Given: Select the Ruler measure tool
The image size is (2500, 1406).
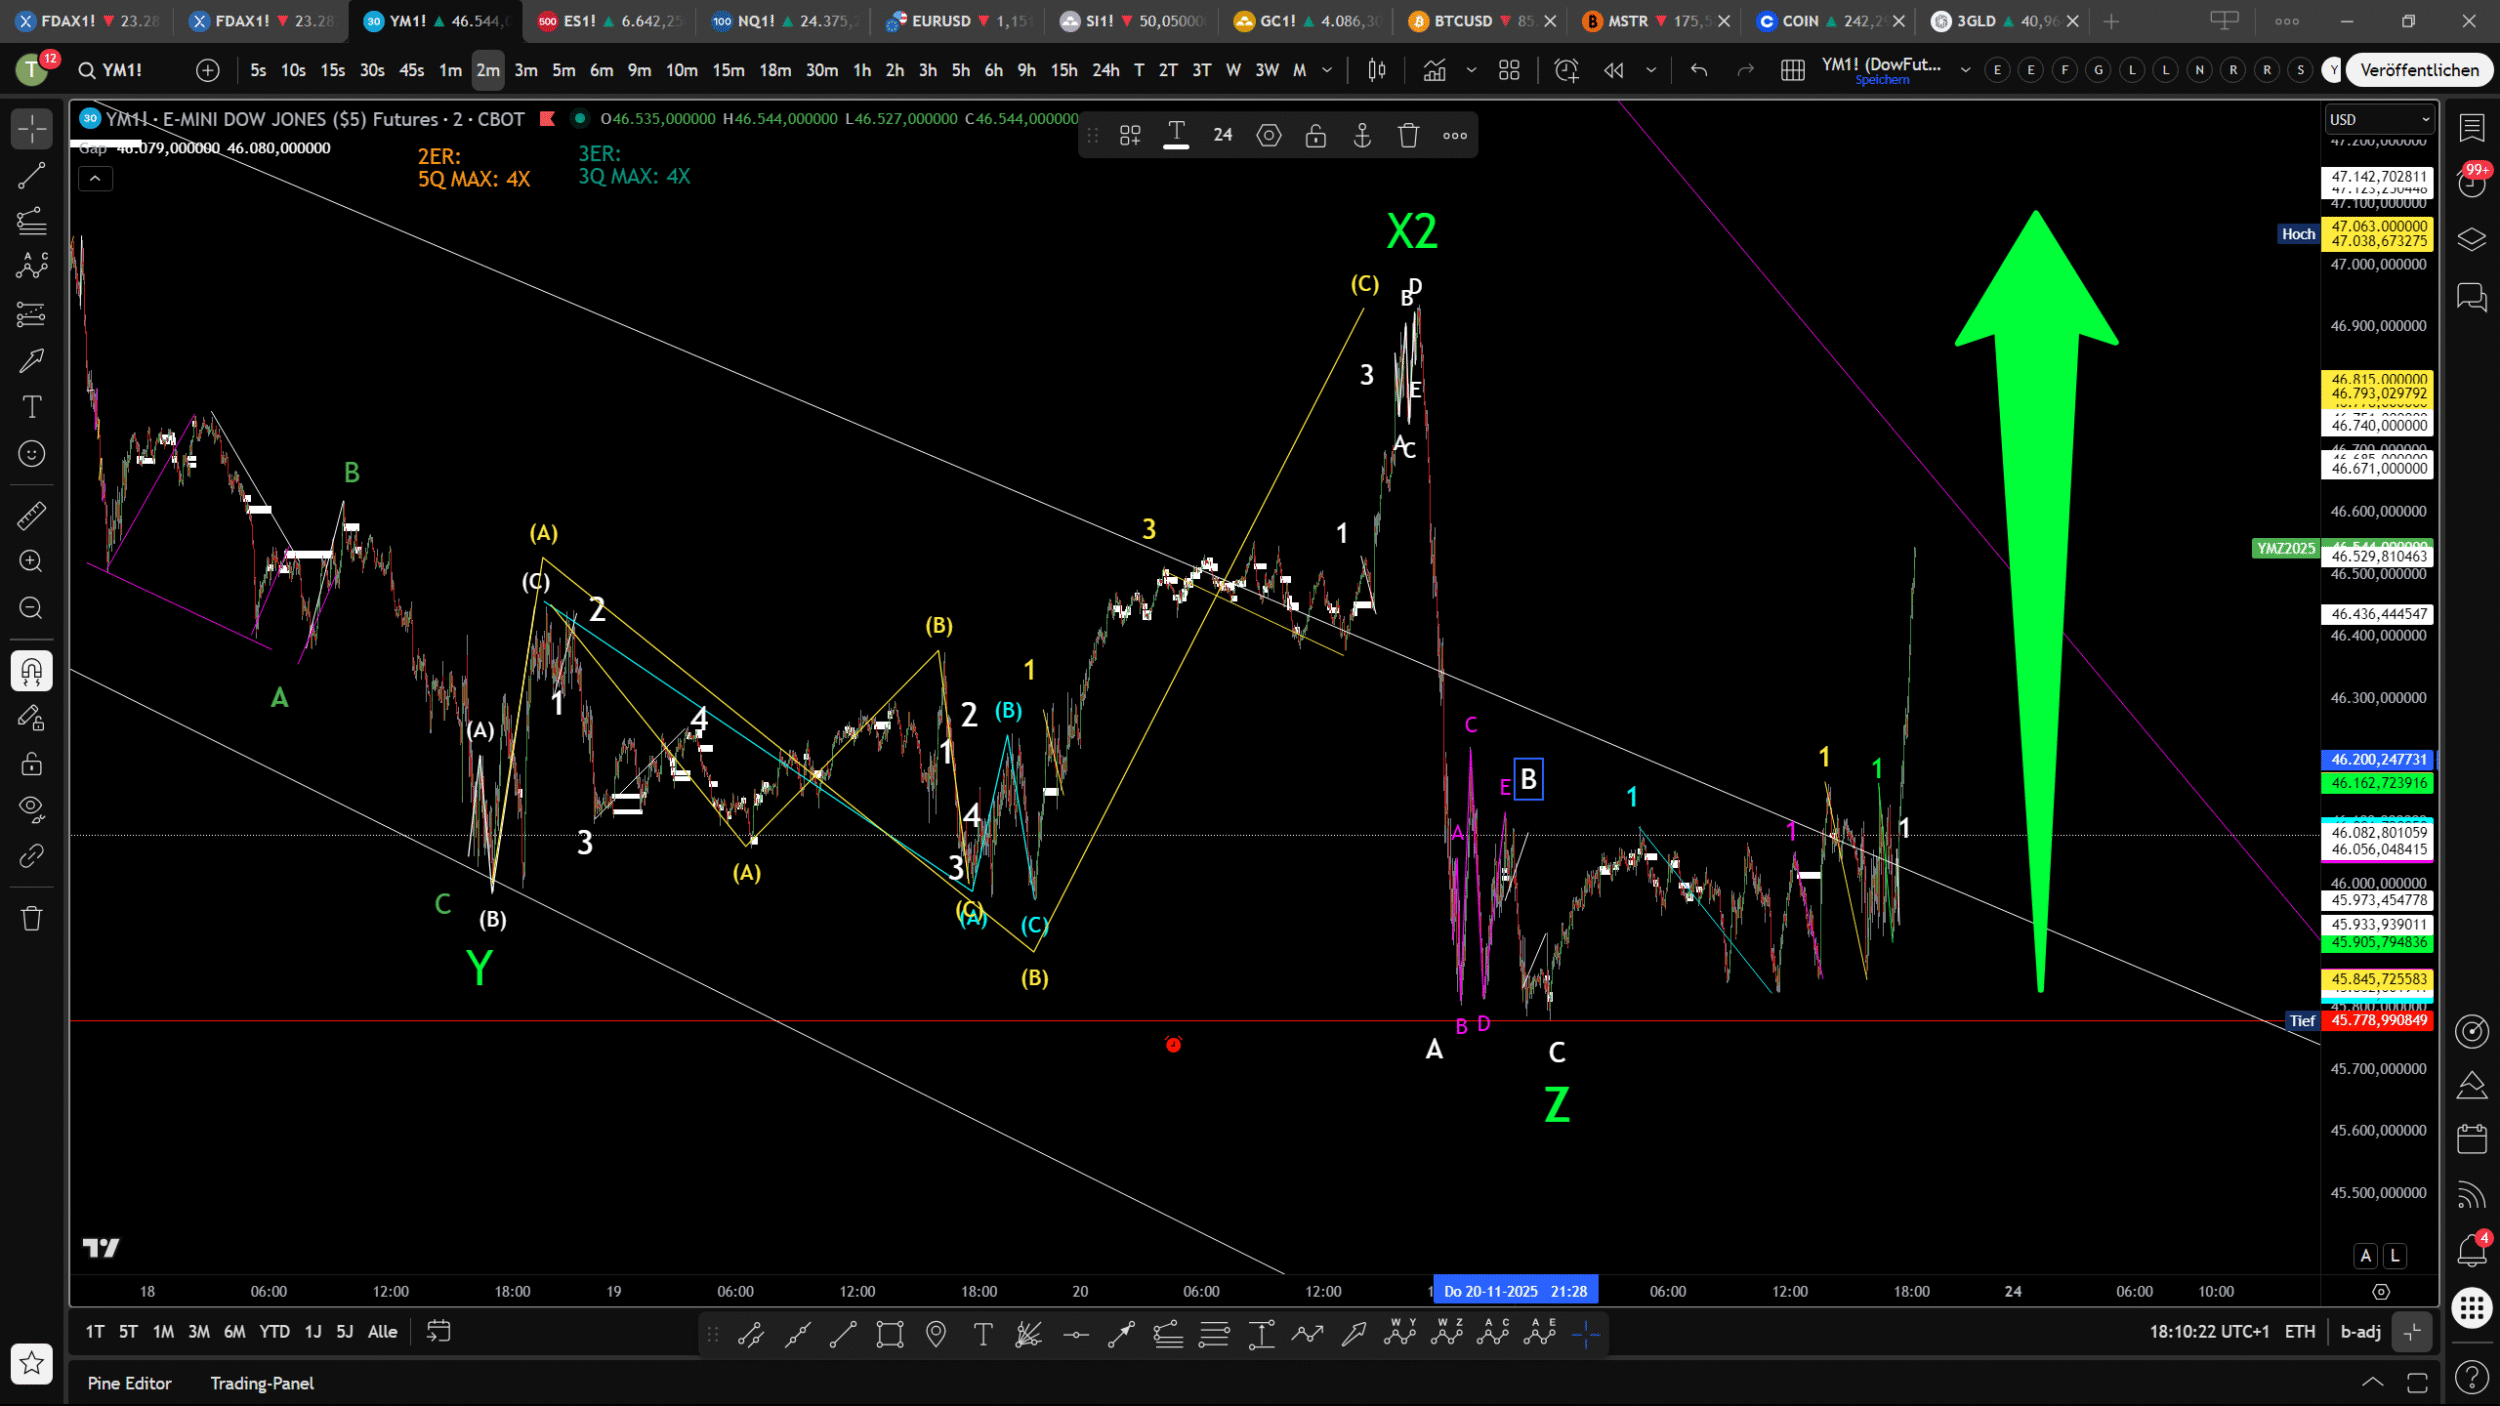Looking at the screenshot, I should click(31, 516).
